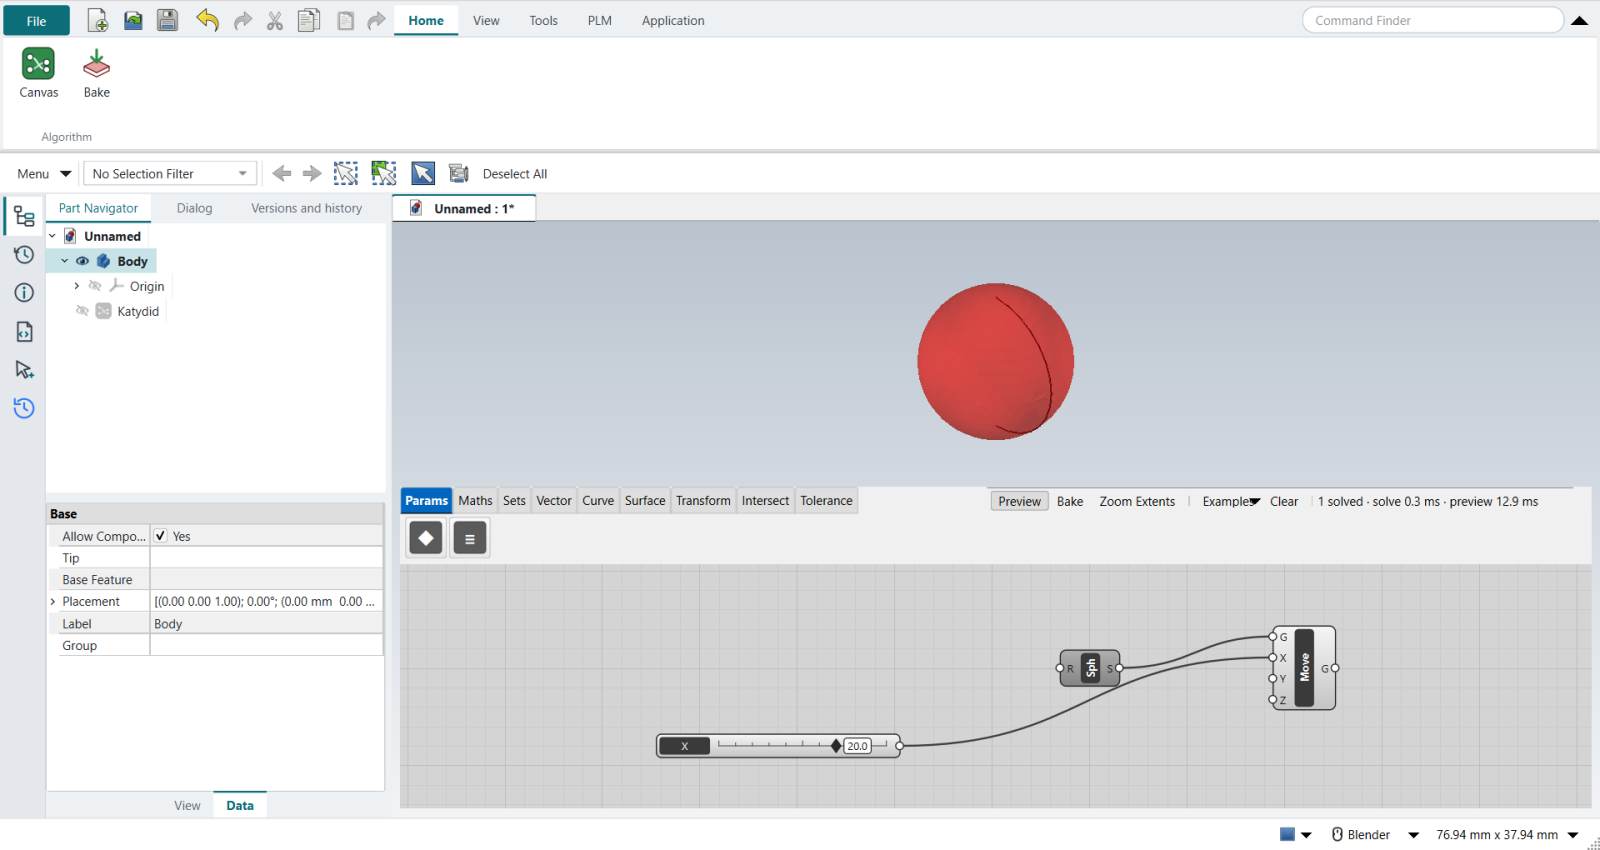Collapse the Unnamed root tree node
Viewport: 1600px width, 850px height.
click(x=52, y=236)
